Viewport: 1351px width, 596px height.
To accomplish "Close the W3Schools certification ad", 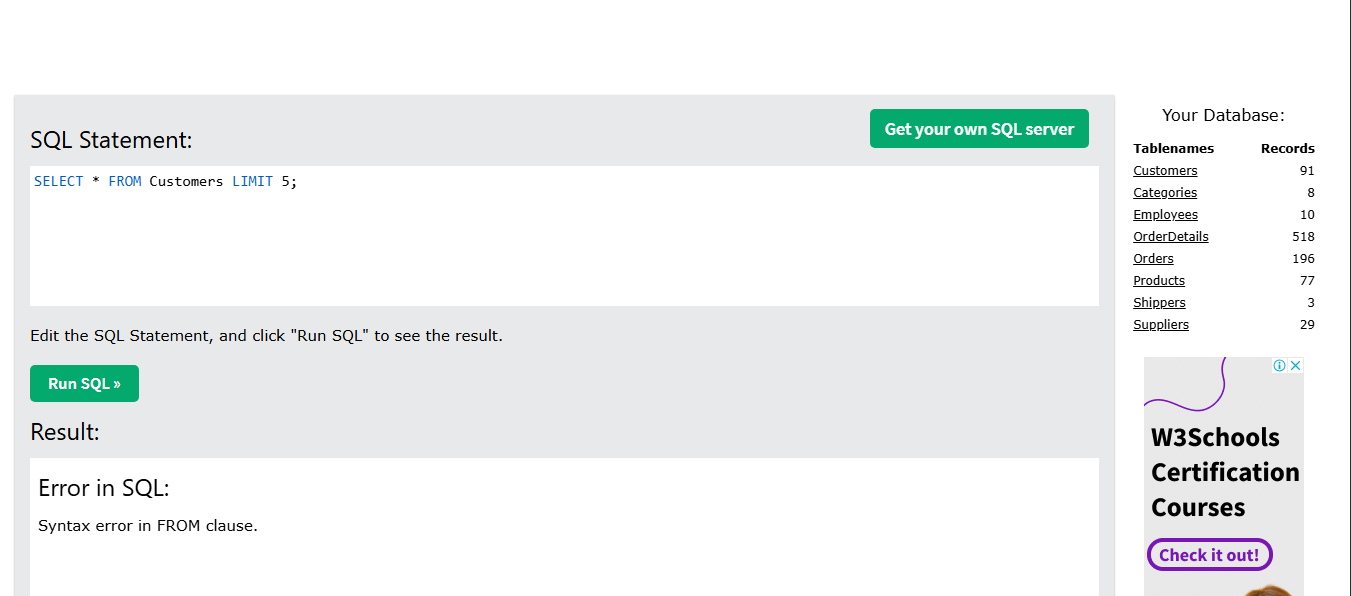I will [1295, 366].
